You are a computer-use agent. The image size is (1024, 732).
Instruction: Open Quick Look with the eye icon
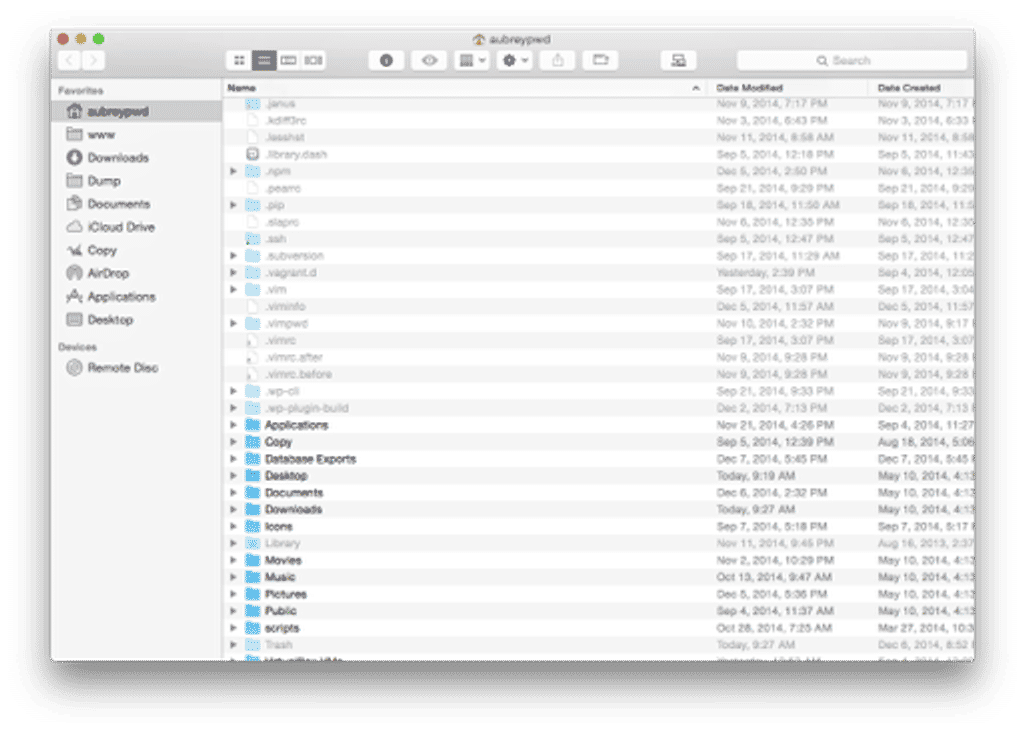coord(429,60)
